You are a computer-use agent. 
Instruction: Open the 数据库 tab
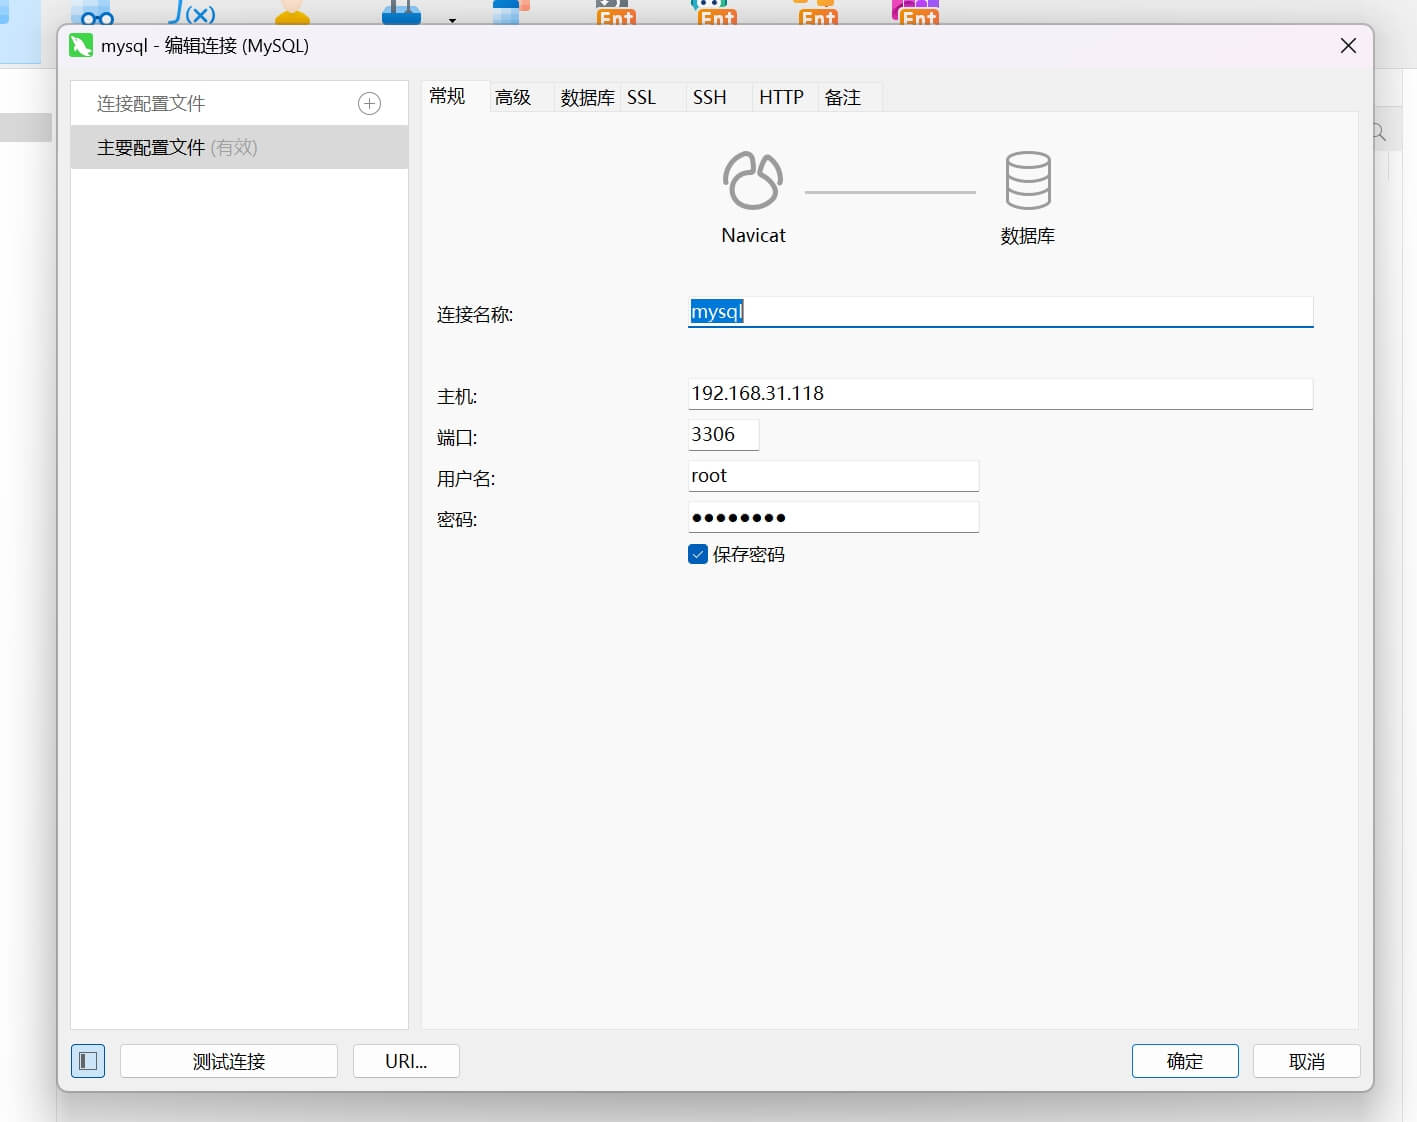point(587,97)
